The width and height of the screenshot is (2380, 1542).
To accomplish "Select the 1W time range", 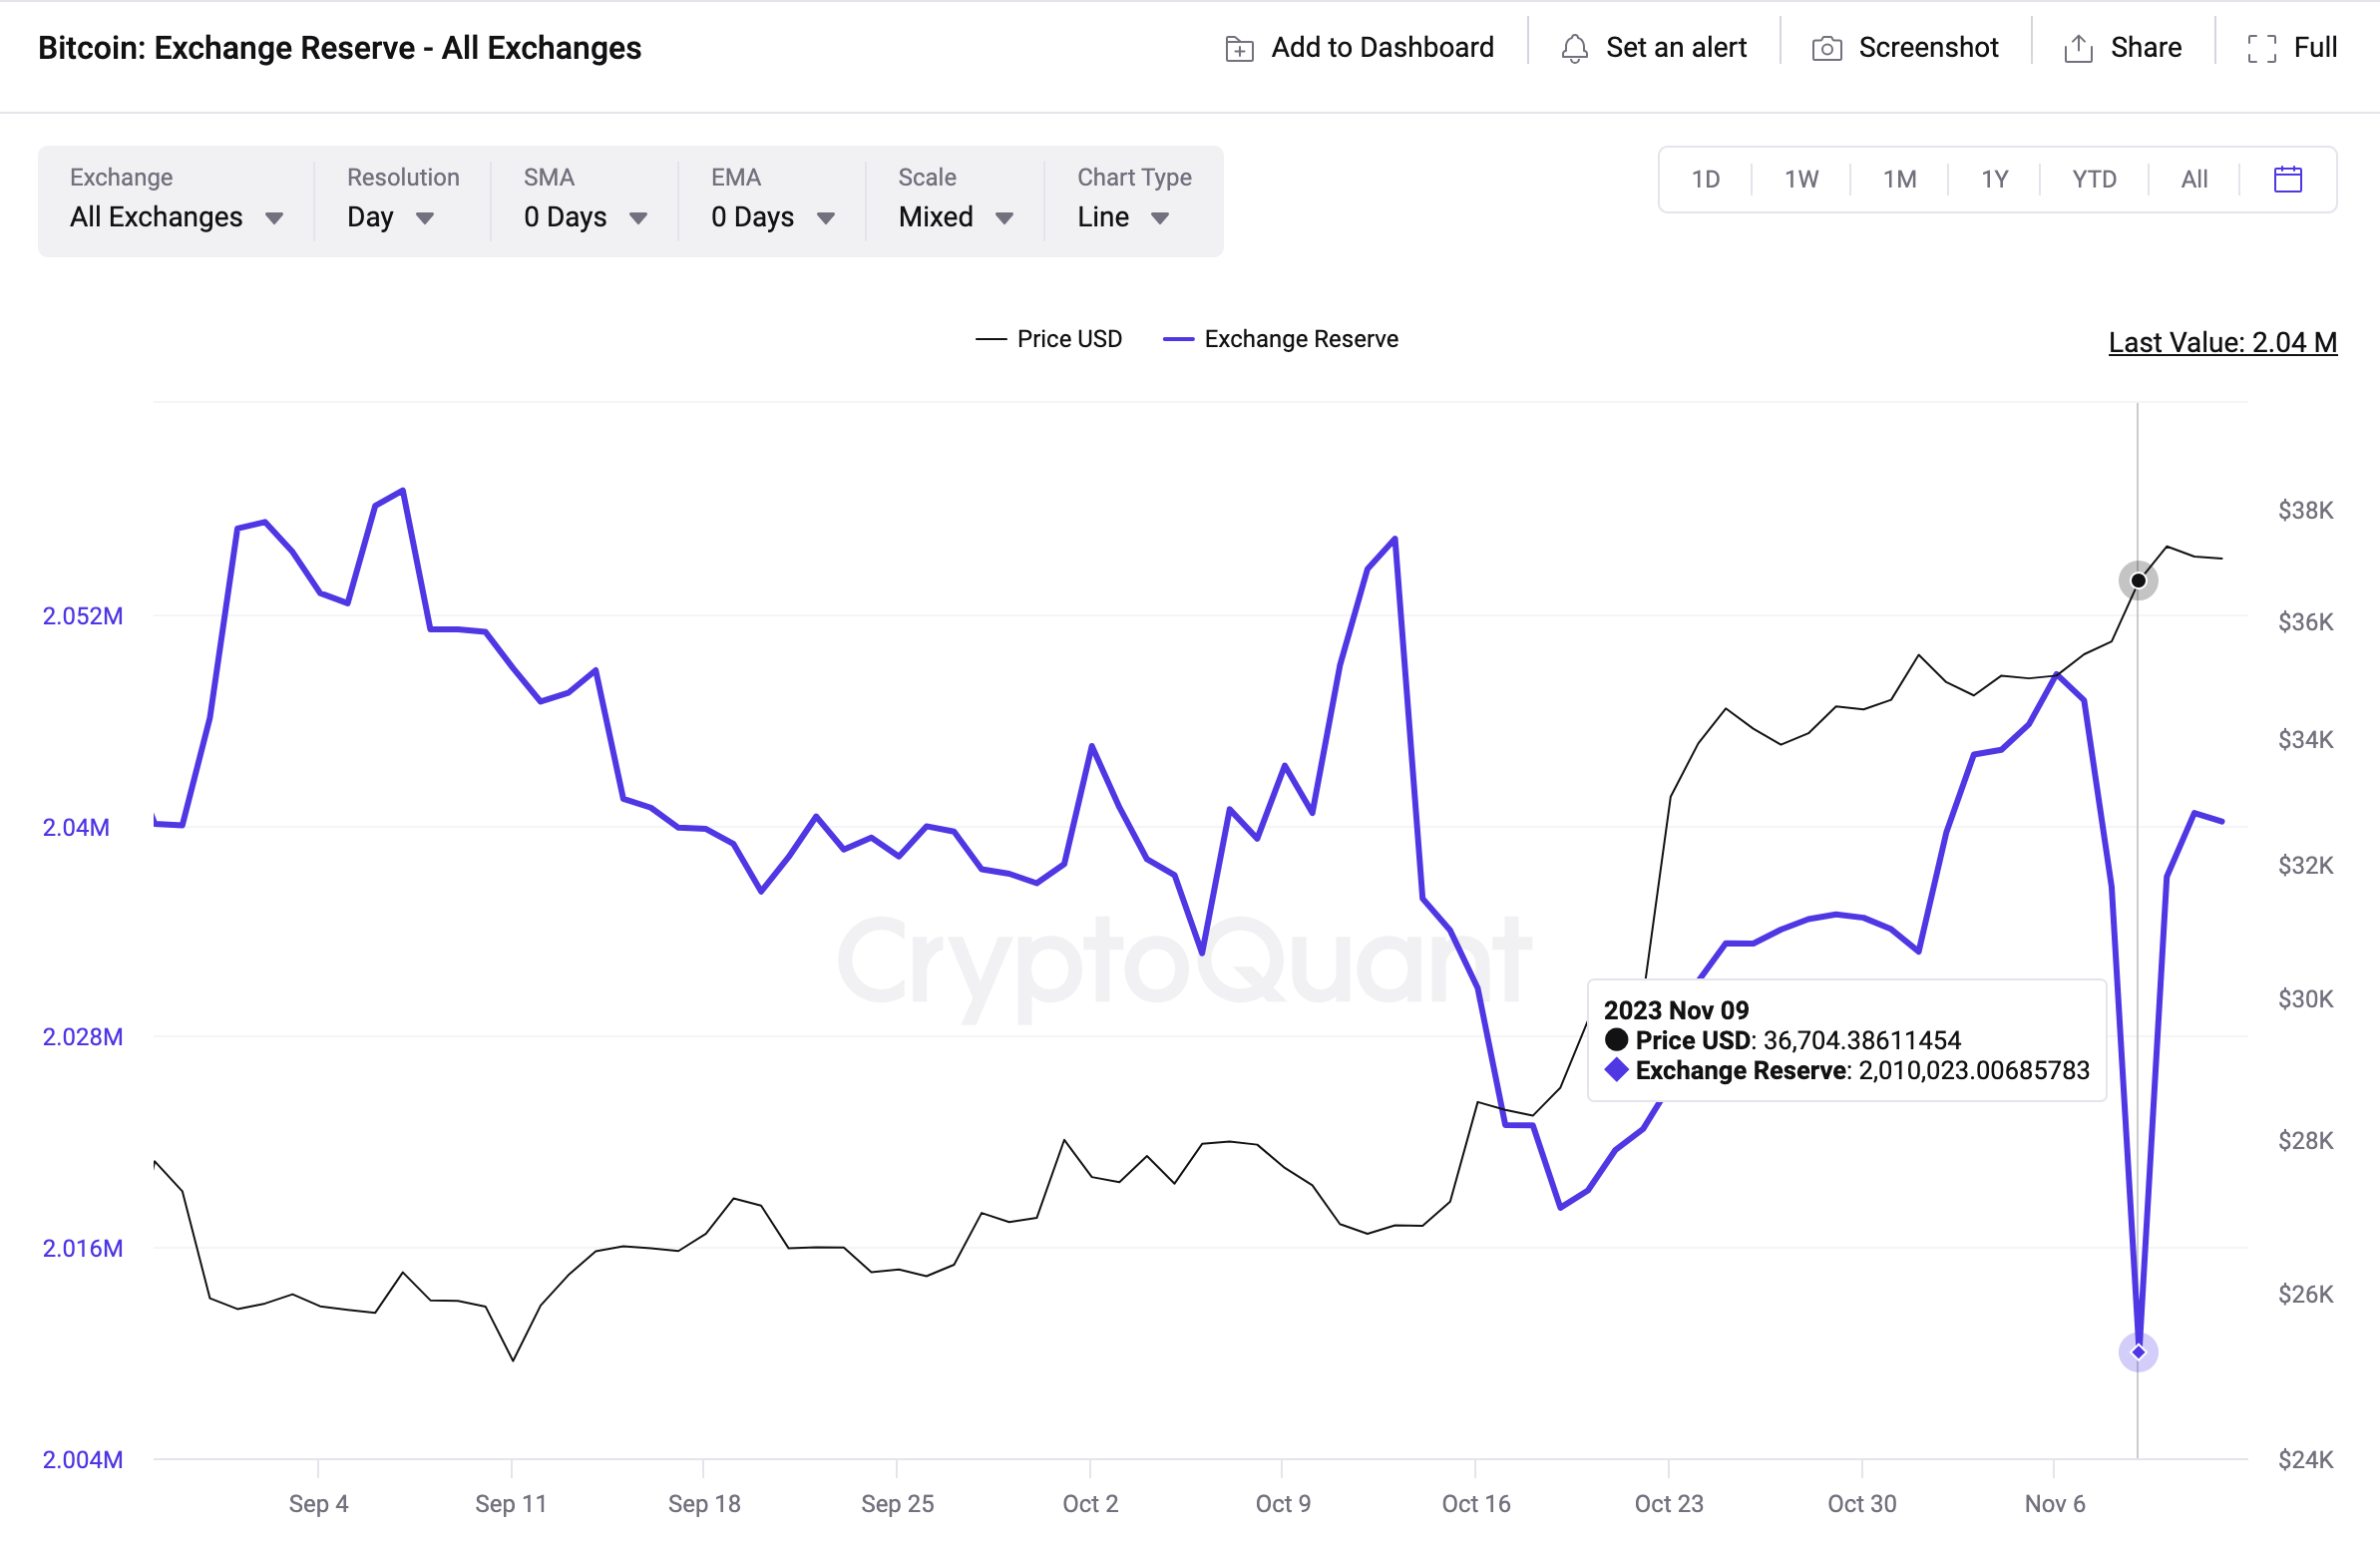I will pyautogui.click(x=1801, y=179).
